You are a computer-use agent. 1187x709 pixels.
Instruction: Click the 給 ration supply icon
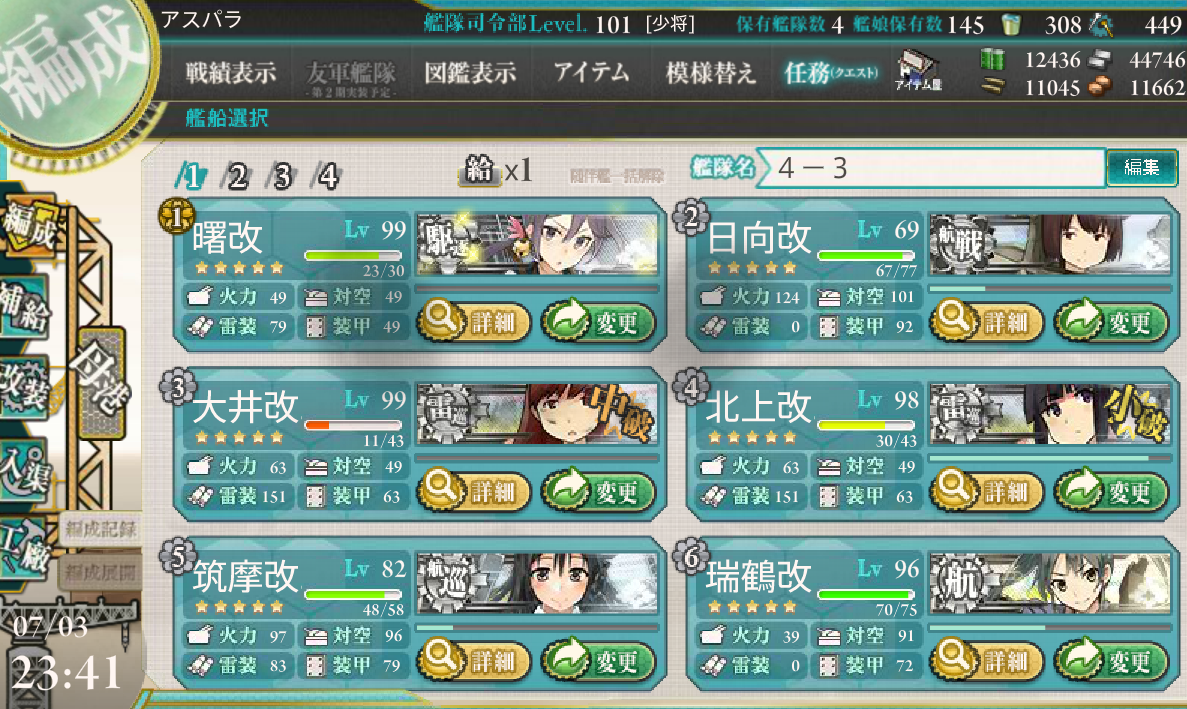click(x=479, y=170)
